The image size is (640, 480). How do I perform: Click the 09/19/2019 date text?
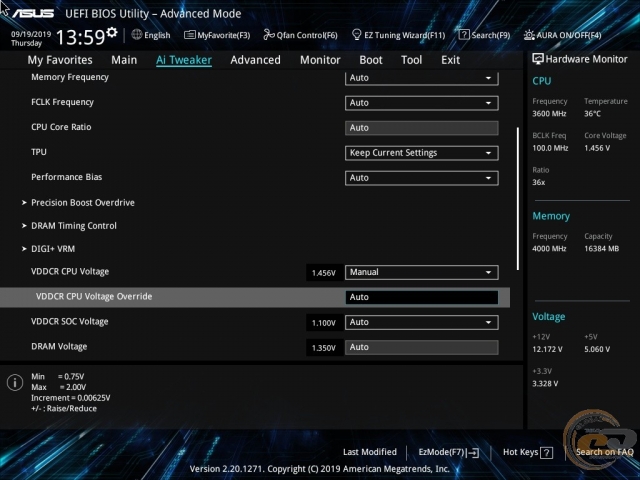(x=31, y=34)
